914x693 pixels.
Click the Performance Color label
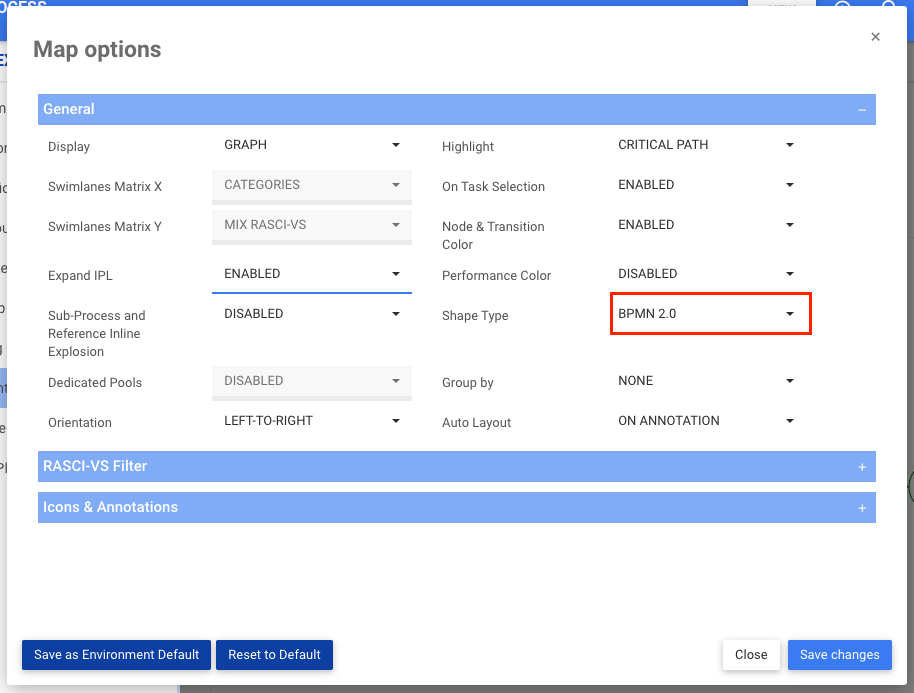coord(496,276)
